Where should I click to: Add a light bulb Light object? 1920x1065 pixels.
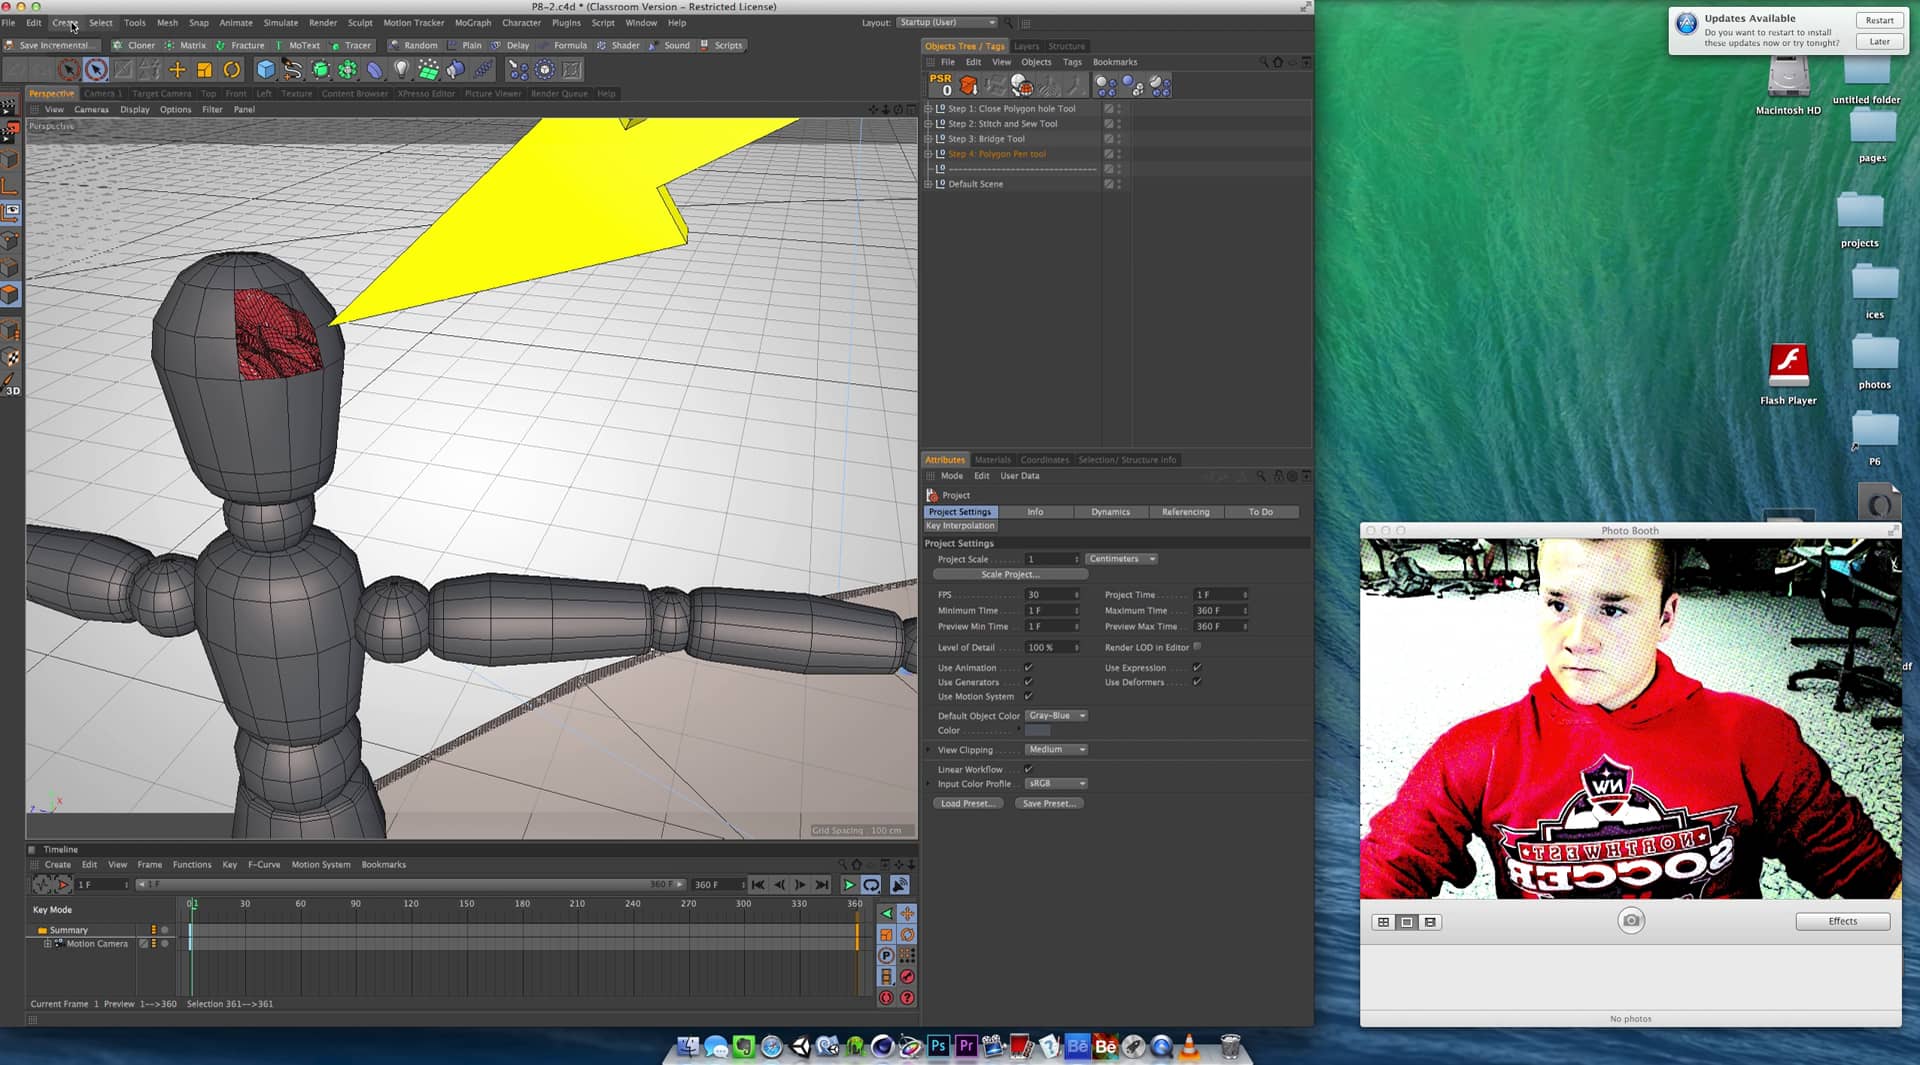(401, 70)
